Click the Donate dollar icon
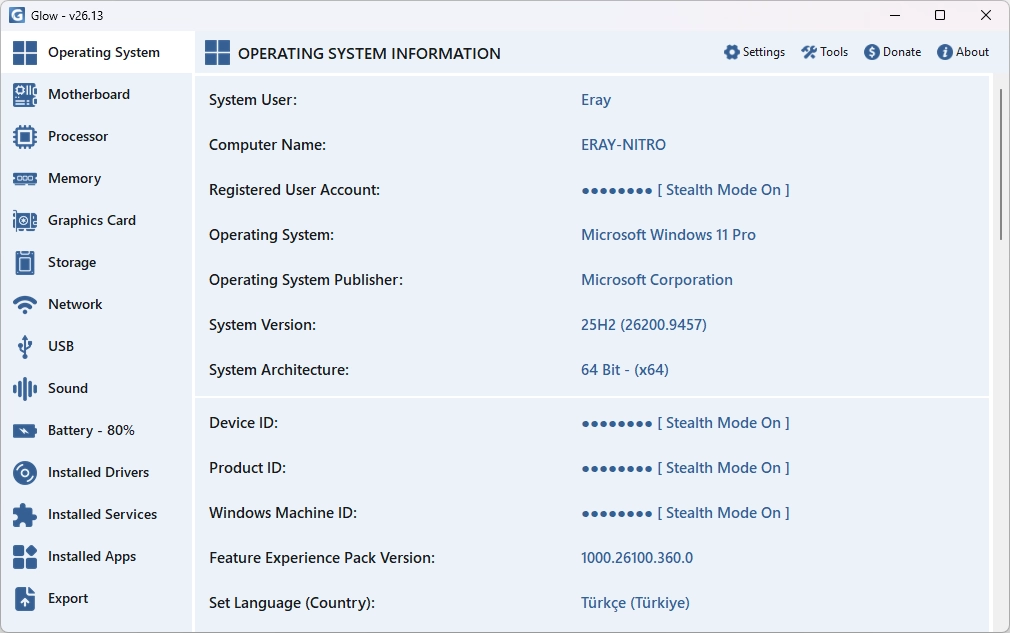 coord(872,52)
